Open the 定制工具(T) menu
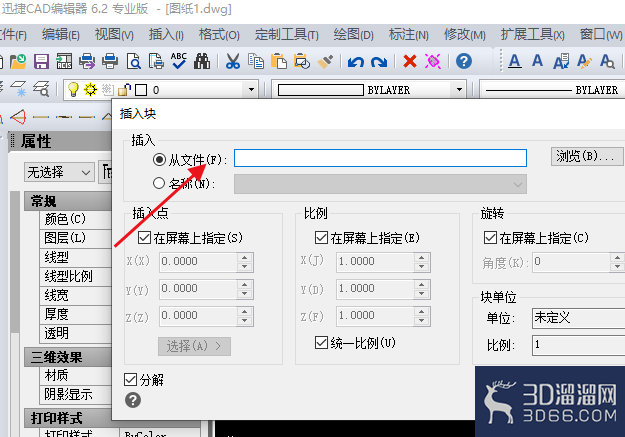Screen dimensions: 625x437 click(287, 35)
